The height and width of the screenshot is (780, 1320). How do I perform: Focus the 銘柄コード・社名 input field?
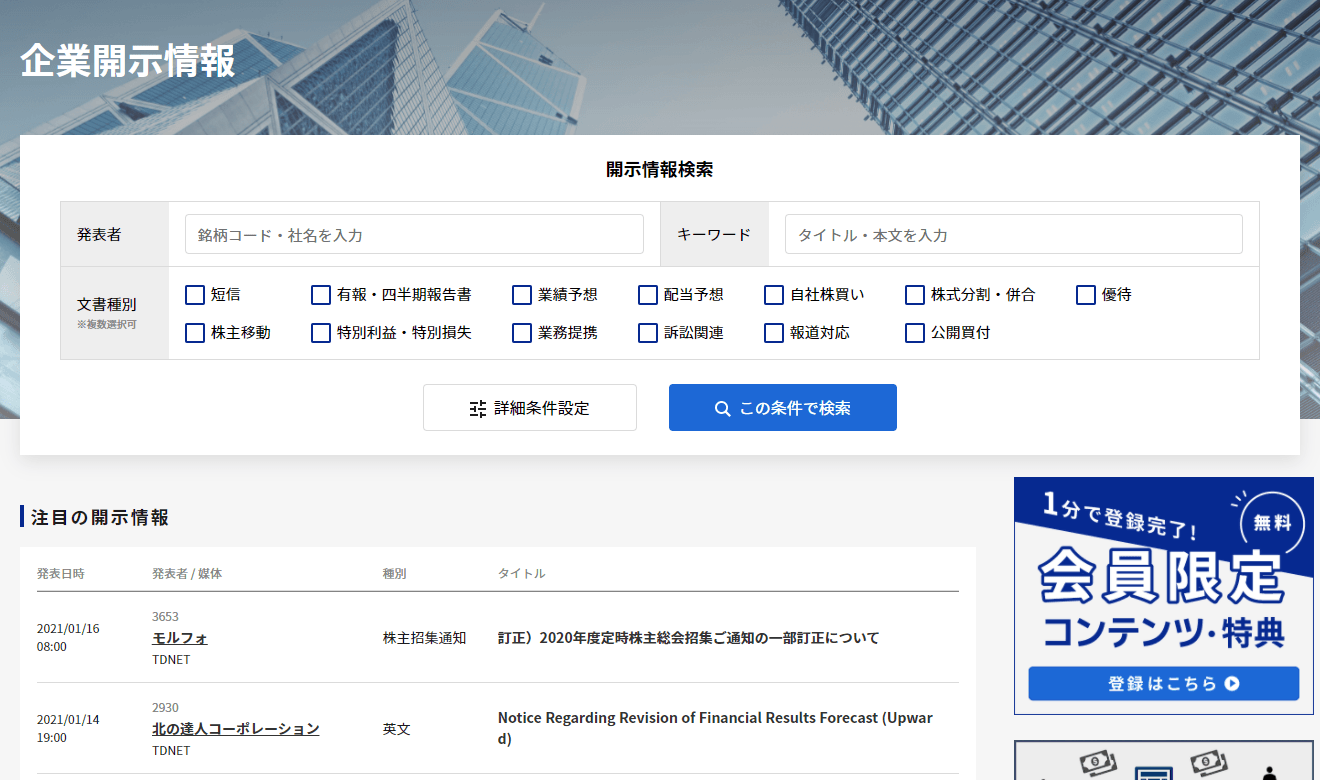pos(414,235)
